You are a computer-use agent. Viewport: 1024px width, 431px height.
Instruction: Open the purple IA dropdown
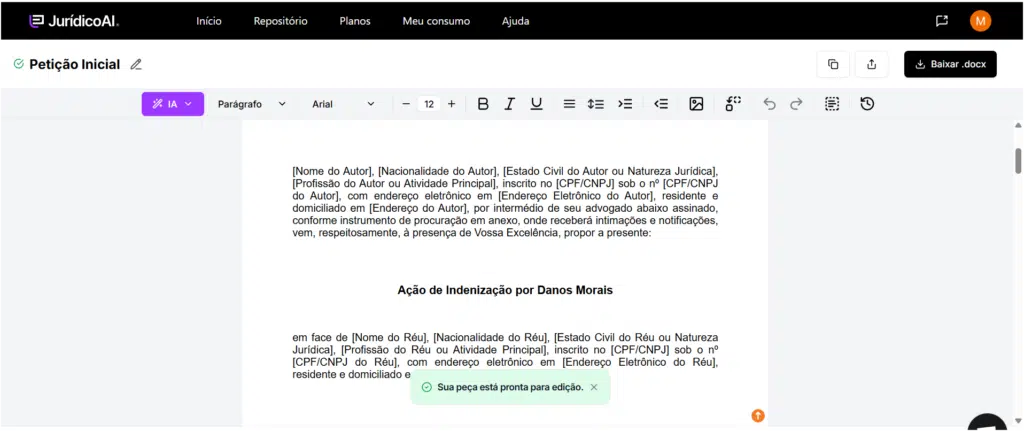pyautogui.click(x=172, y=104)
